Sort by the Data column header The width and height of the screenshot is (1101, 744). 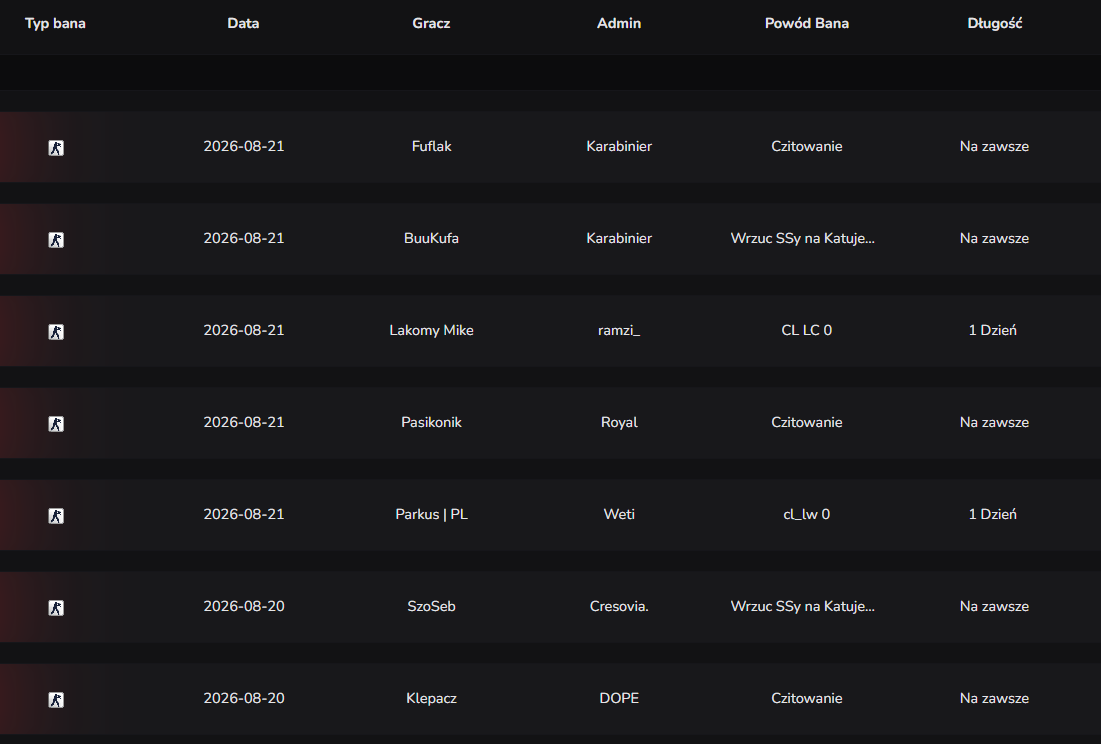click(x=243, y=23)
